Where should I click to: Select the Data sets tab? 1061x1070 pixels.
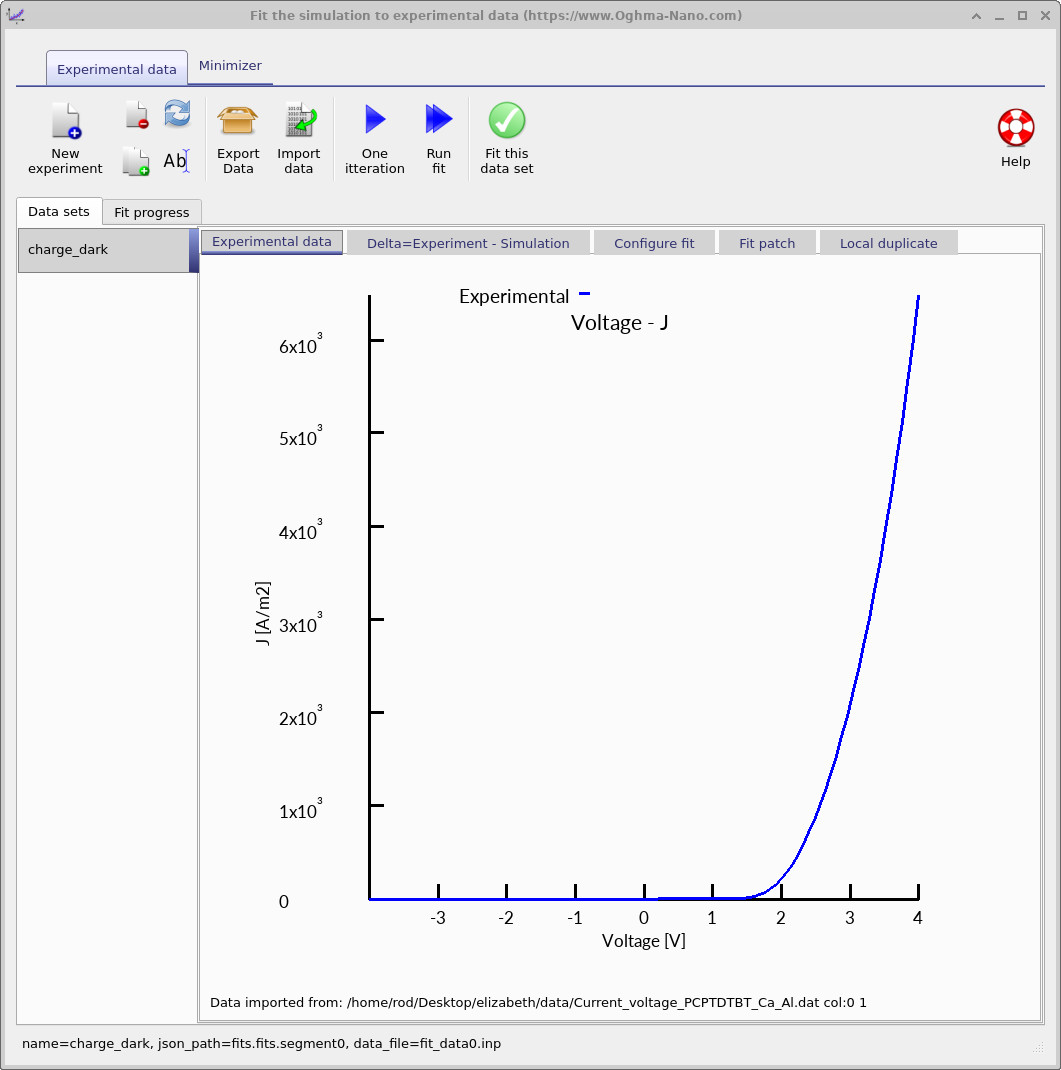[x=58, y=212]
